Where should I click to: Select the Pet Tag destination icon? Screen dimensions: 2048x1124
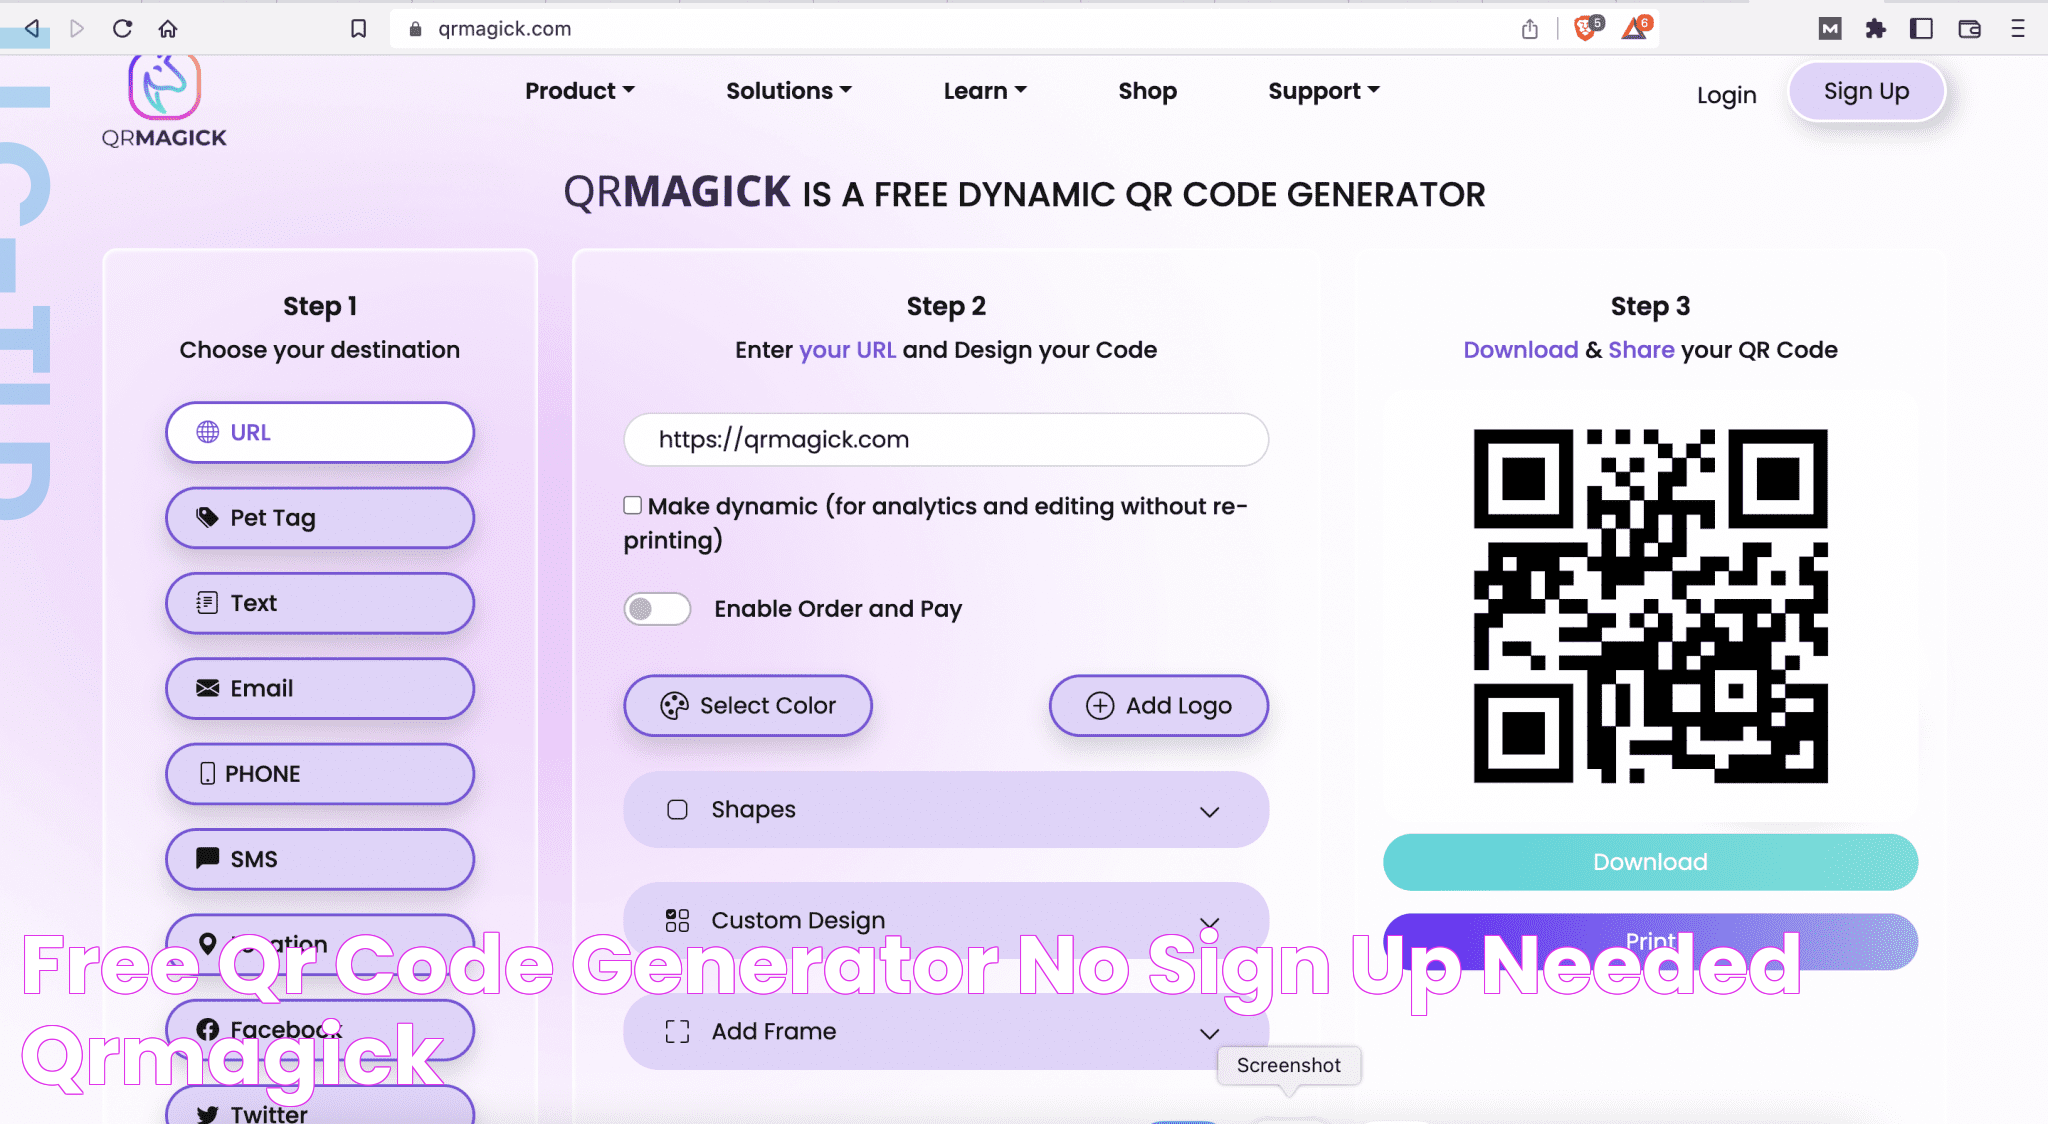click(206, 516)
